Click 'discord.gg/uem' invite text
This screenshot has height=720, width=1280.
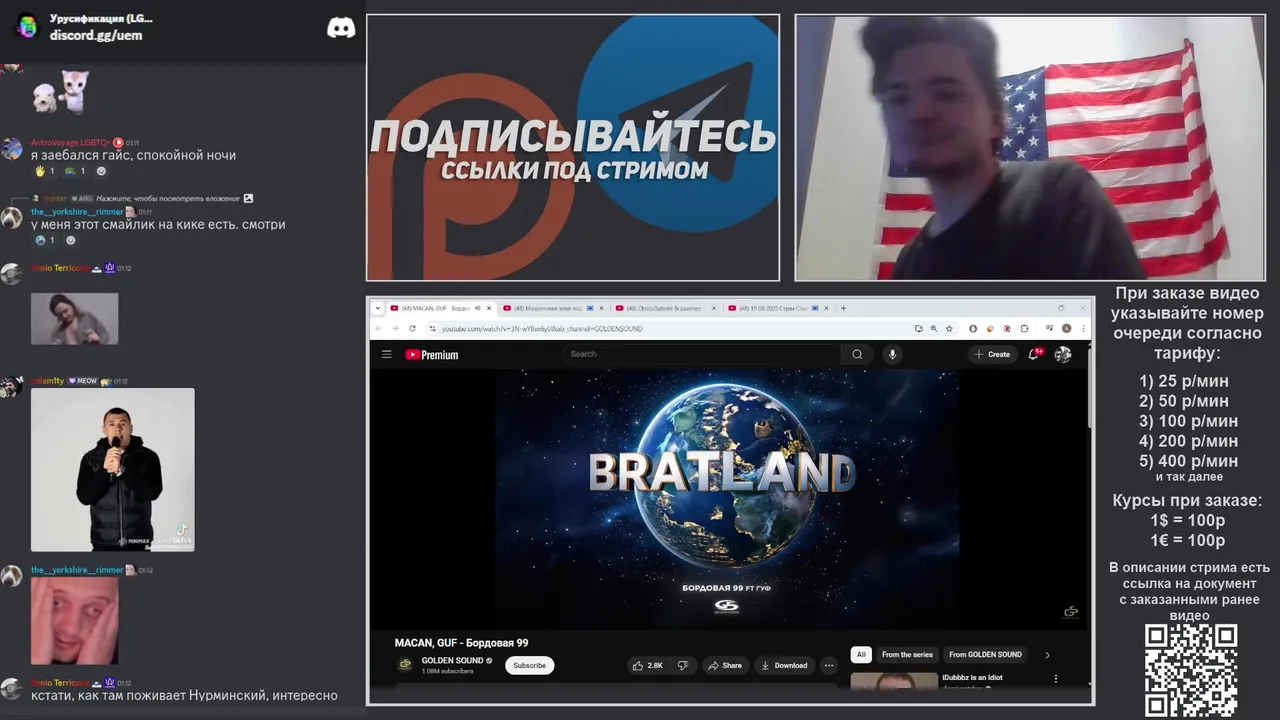96,35
